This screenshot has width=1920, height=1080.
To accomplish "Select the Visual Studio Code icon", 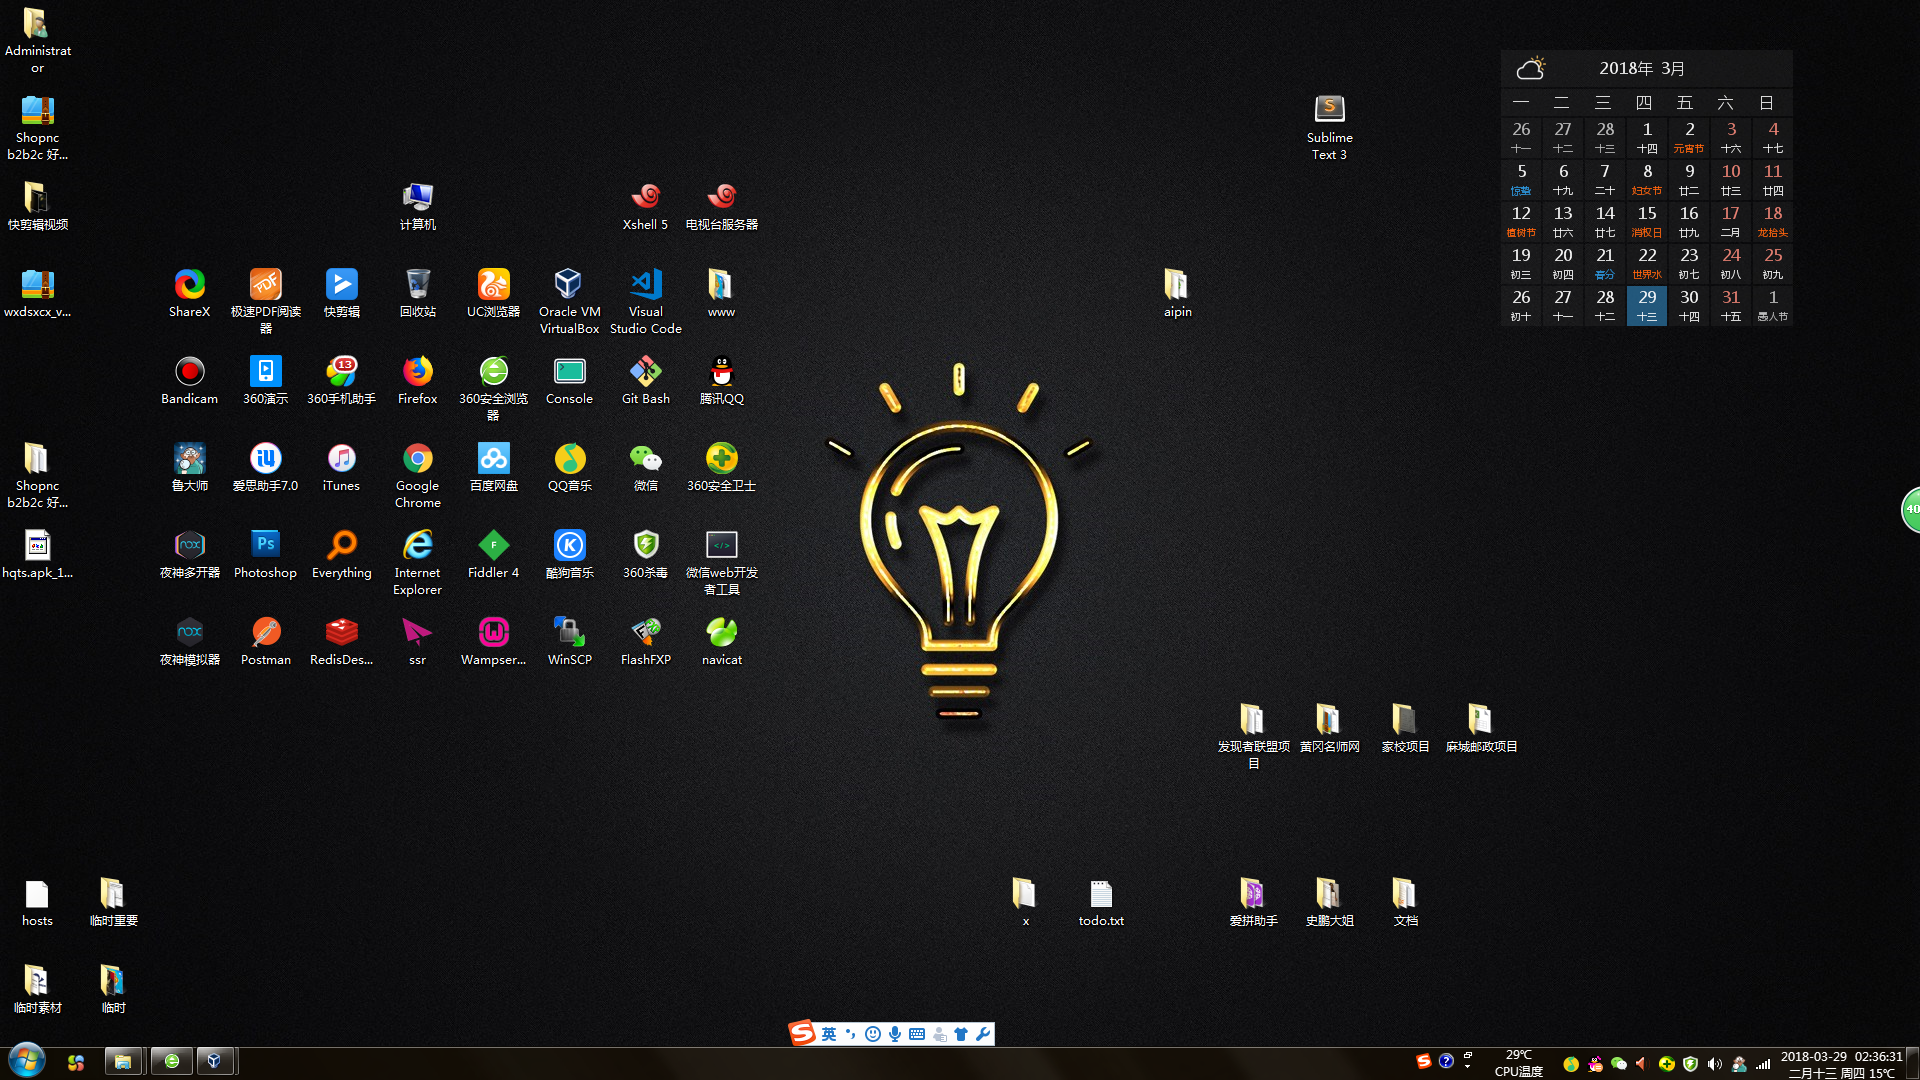I will pos(645,285).
